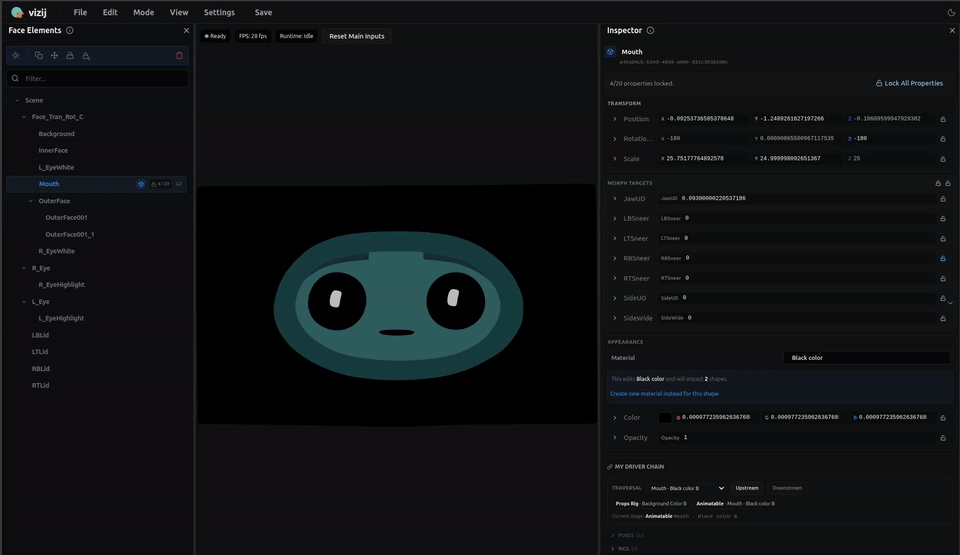960x555 pixels.
Task: Select the InnerFace tree item
Action: tap(53, 151)
